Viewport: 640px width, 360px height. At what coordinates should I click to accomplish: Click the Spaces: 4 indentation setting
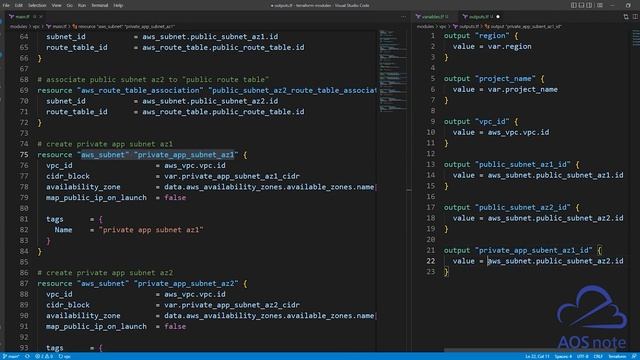coord(563,356)
